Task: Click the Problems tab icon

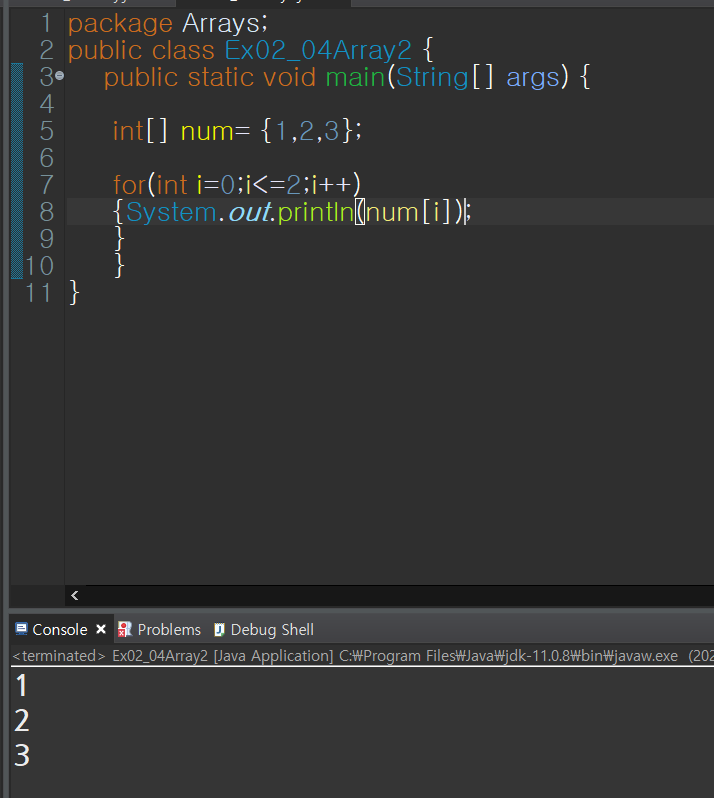Action: [x=125, y=630]
